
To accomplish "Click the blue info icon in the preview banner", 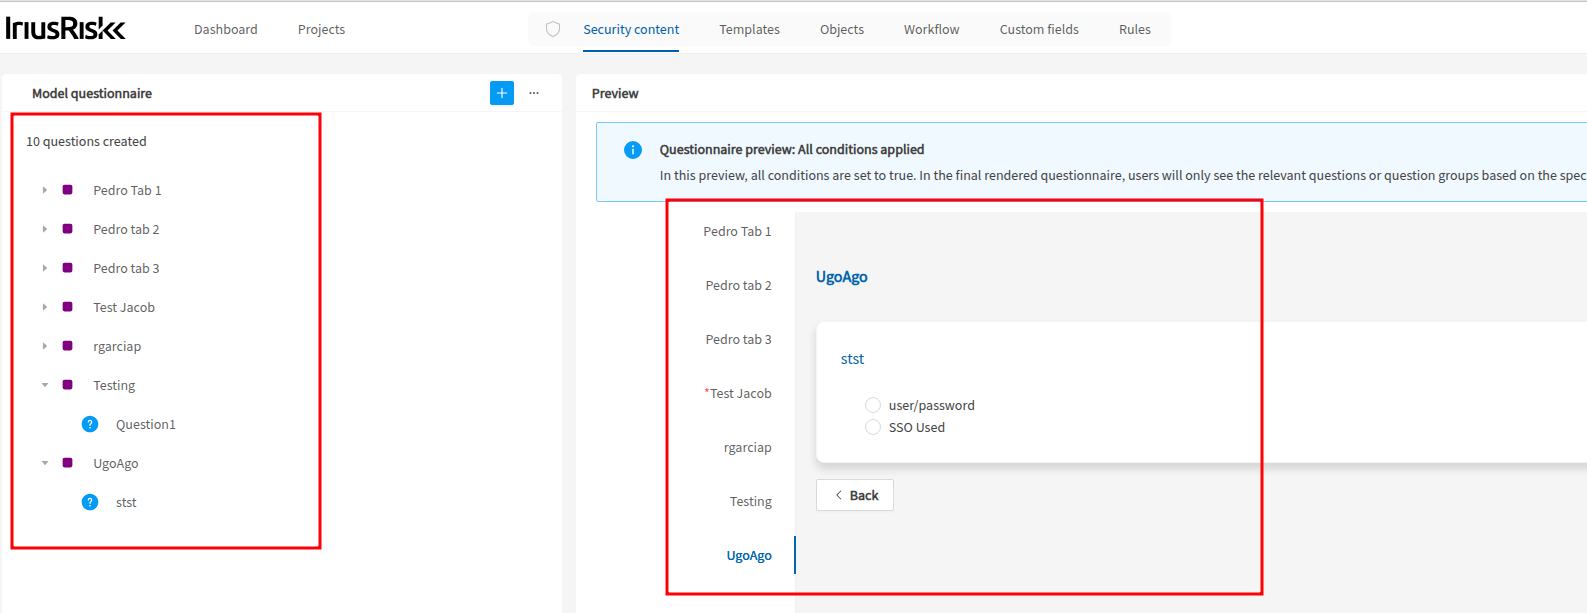I will point(633,150).
